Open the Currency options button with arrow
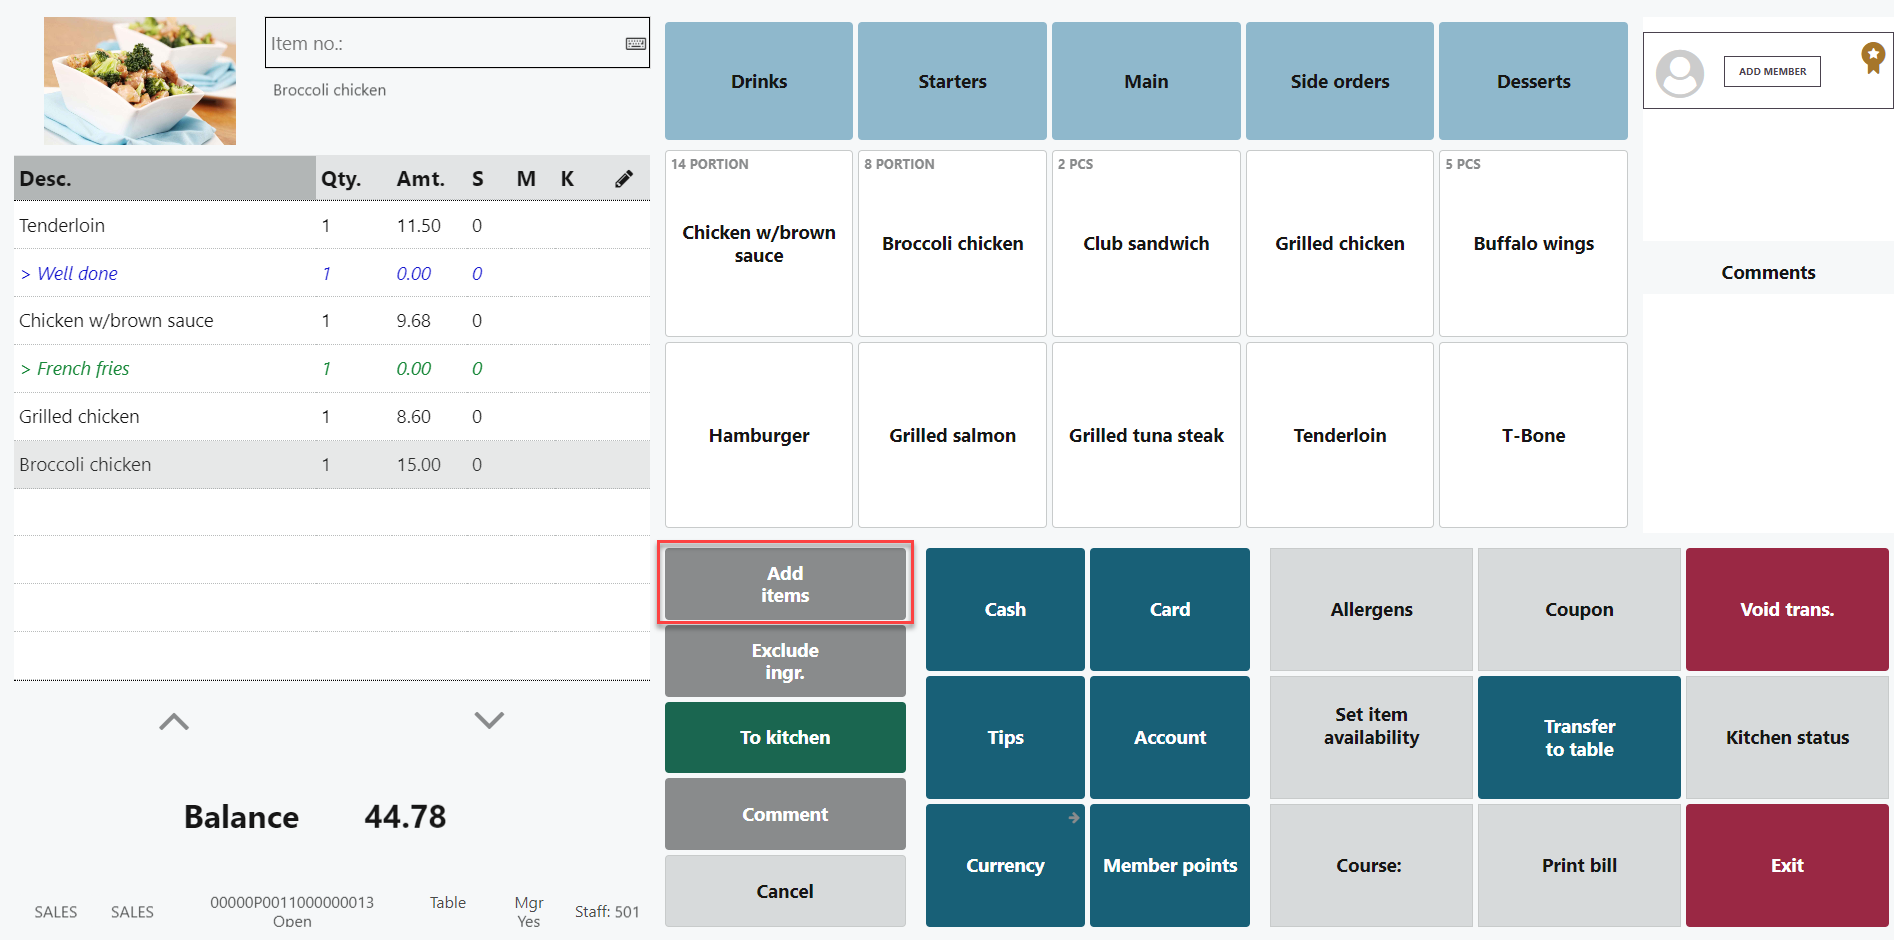 (x=1004, y=865)
